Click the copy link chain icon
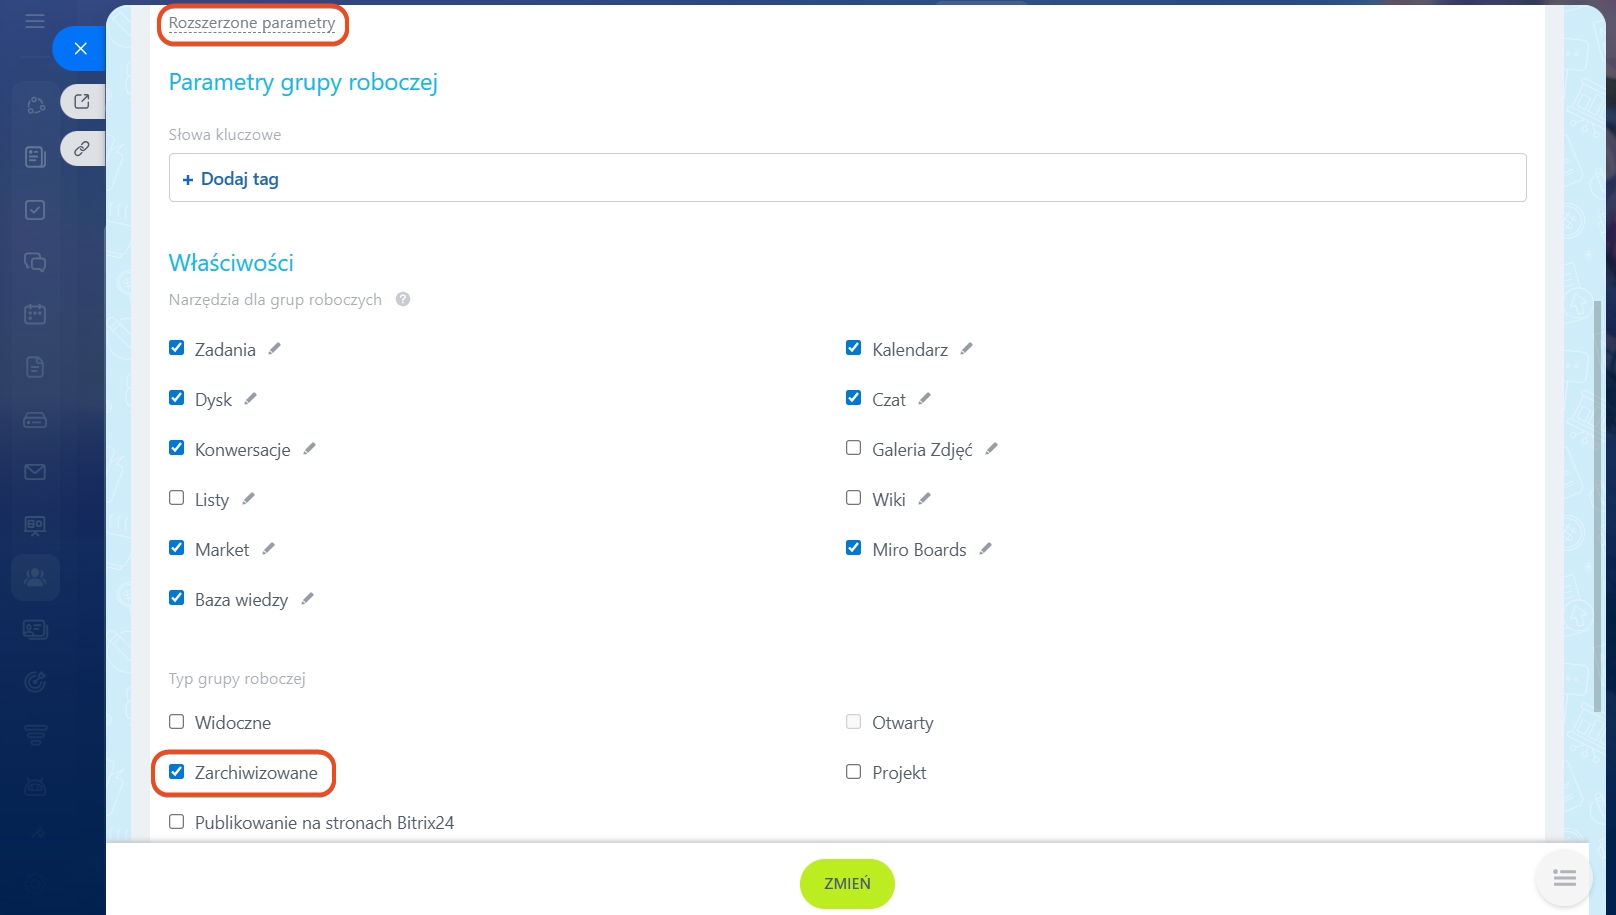This screenshot has height=915, width=1616. pyautogui.click(x=82, y=148)
